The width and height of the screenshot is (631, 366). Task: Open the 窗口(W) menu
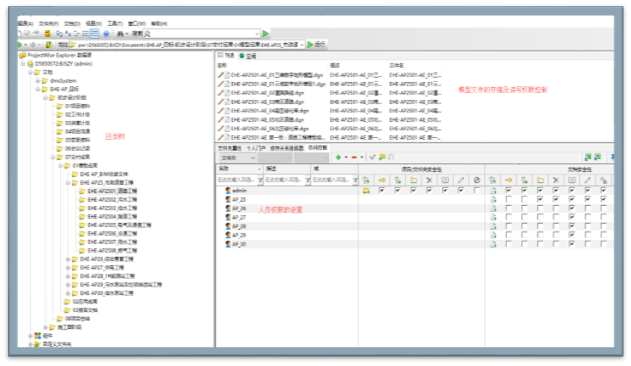137,23
